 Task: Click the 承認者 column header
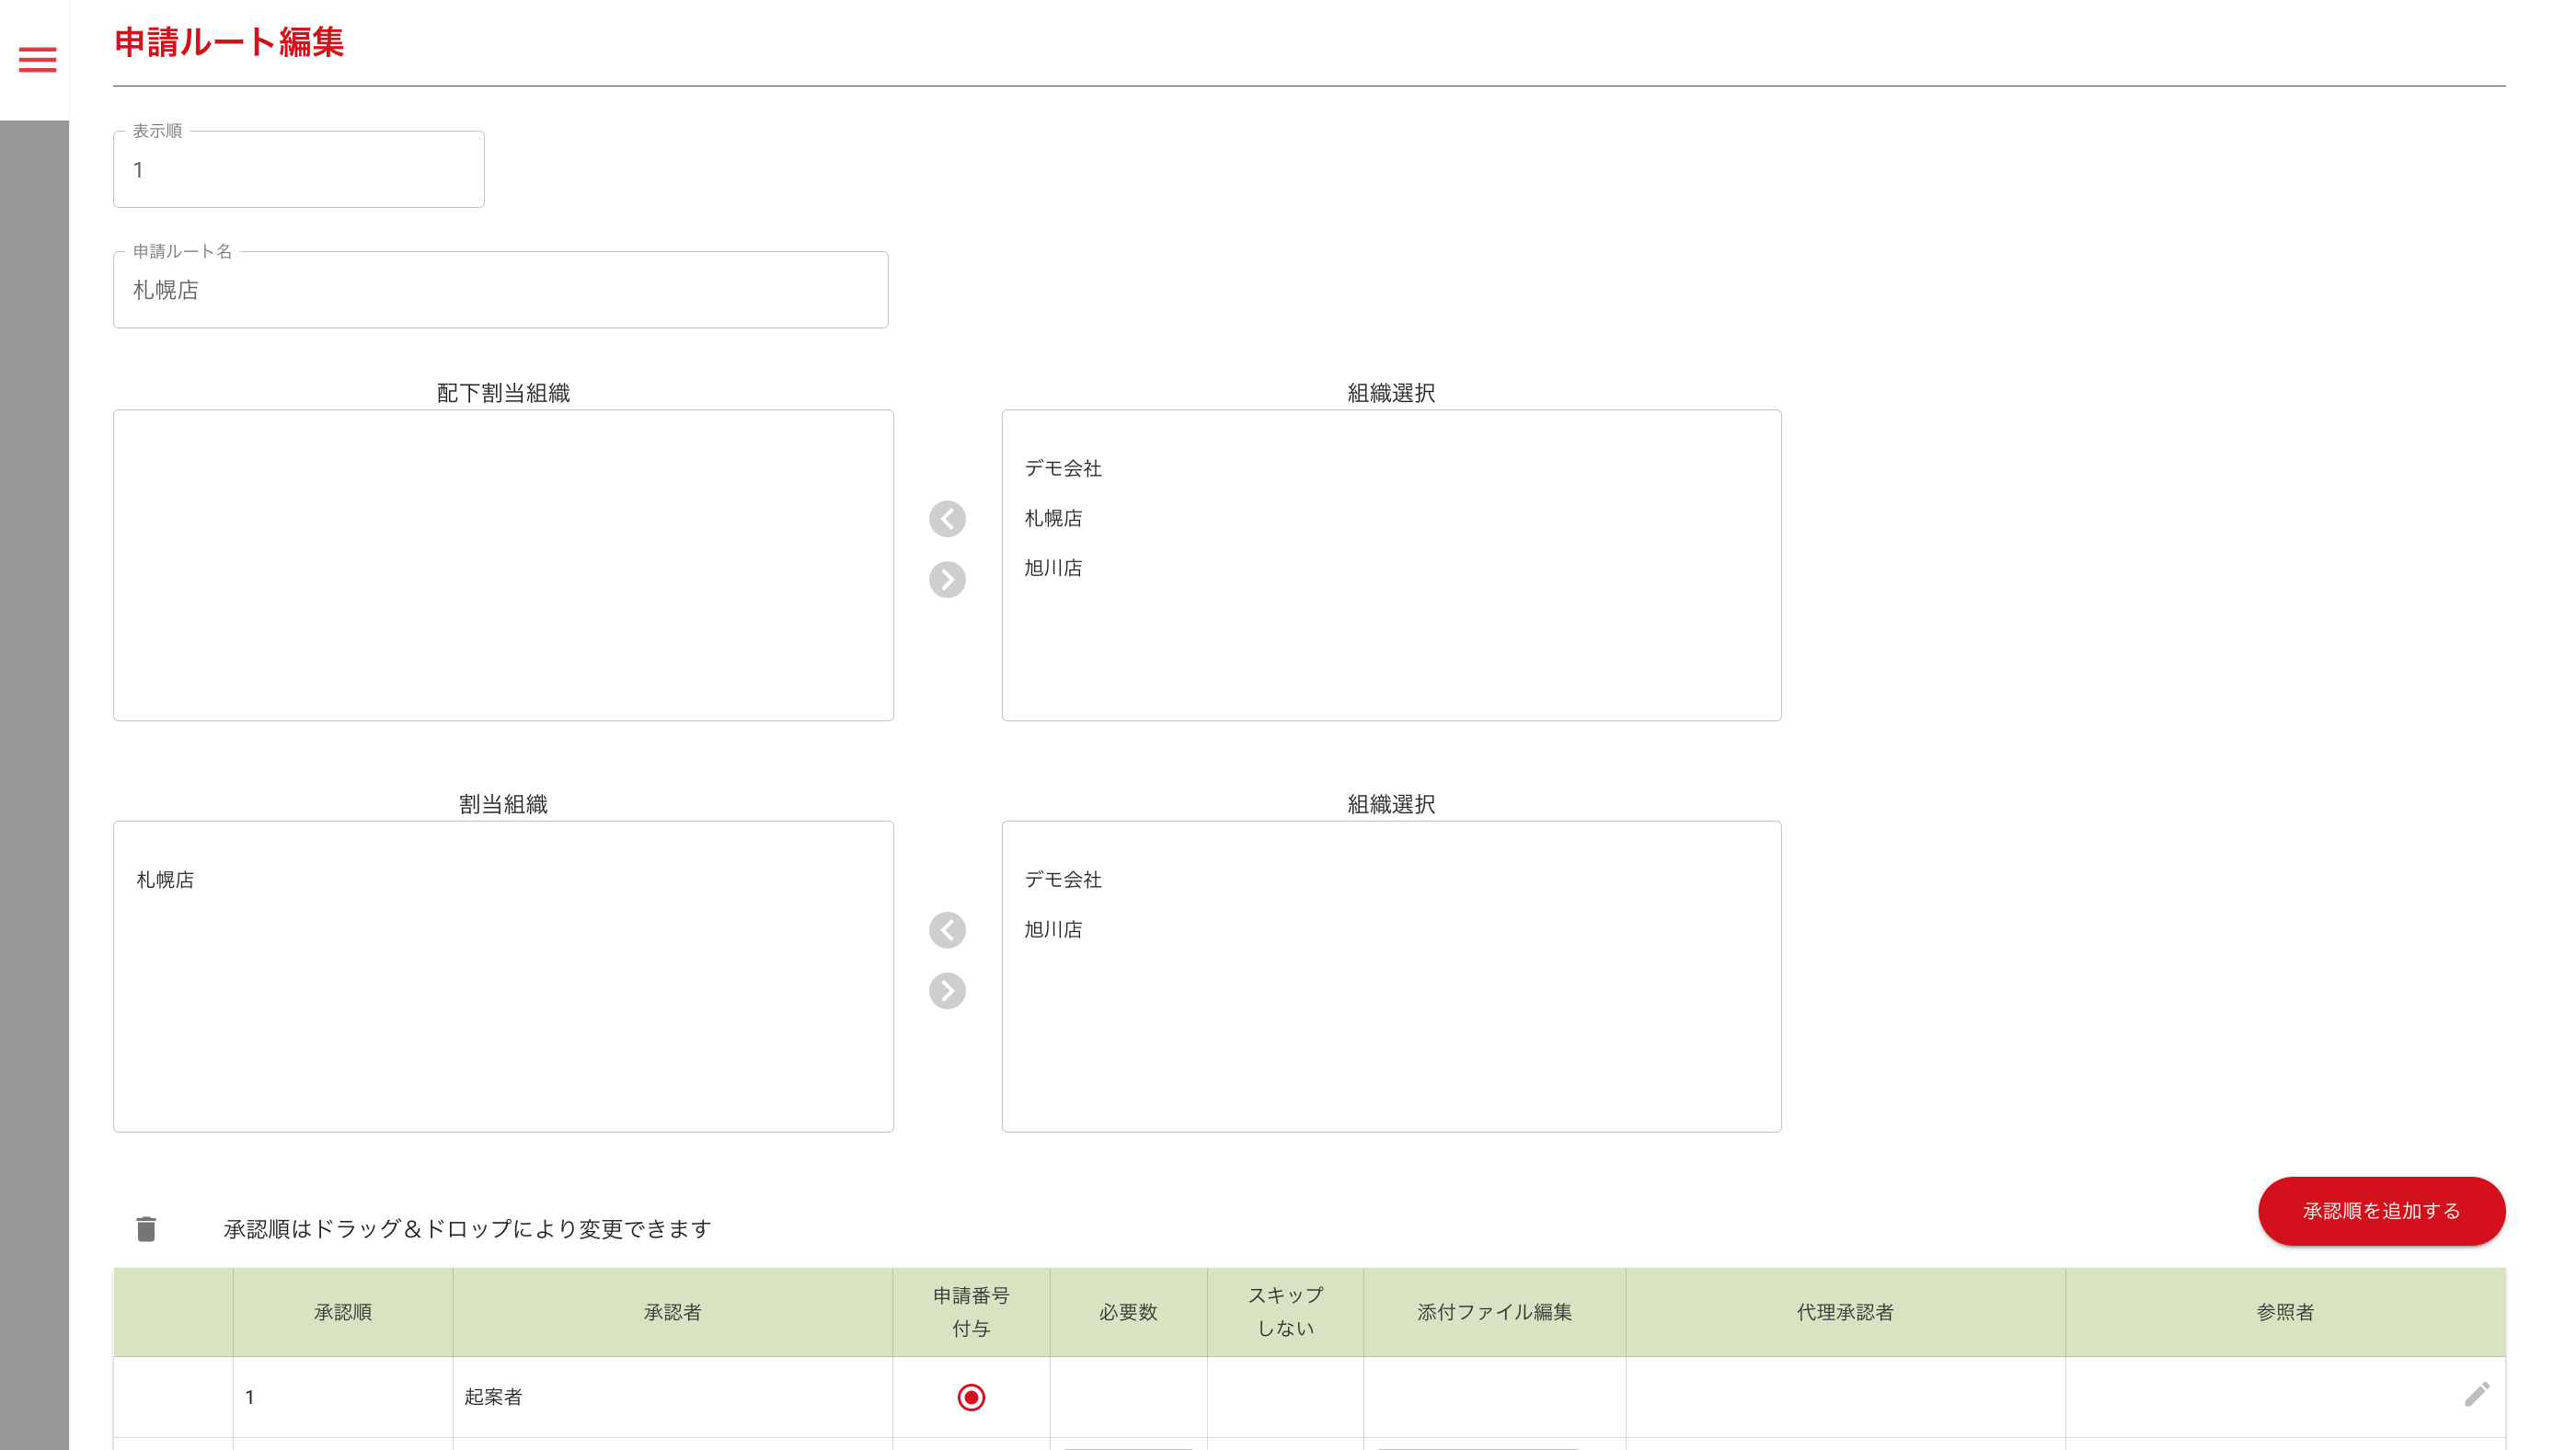tap(672, 1311)
